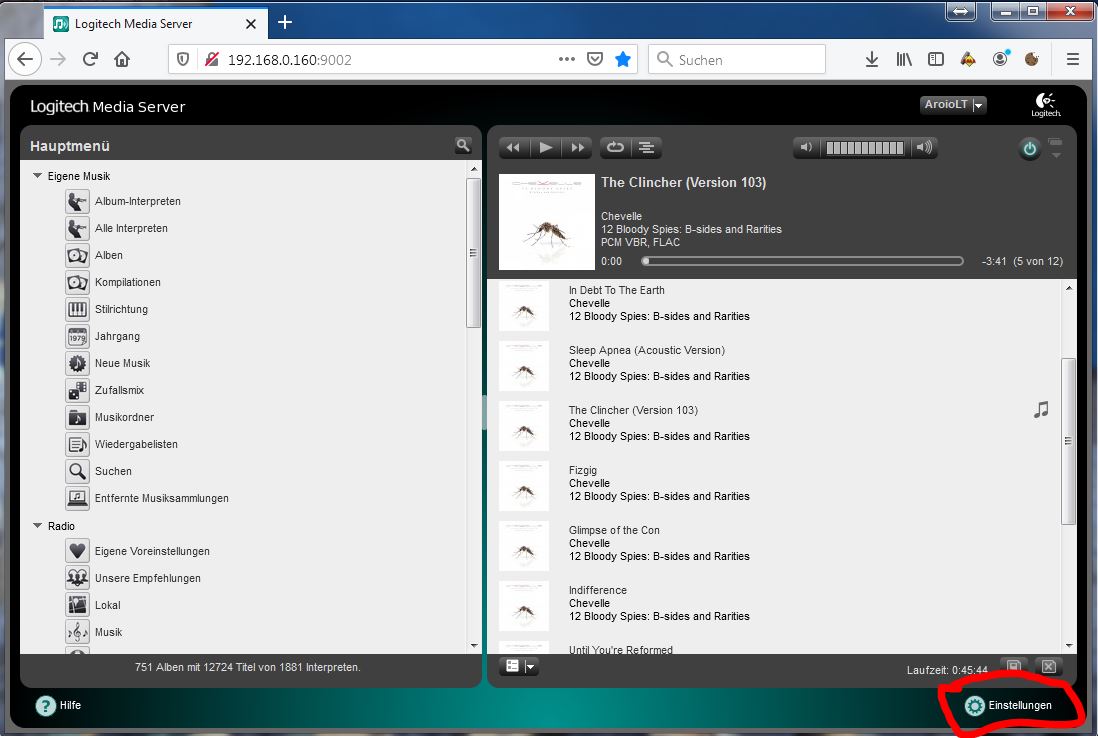Open Zufallsmix dice icon

[77, 391]
